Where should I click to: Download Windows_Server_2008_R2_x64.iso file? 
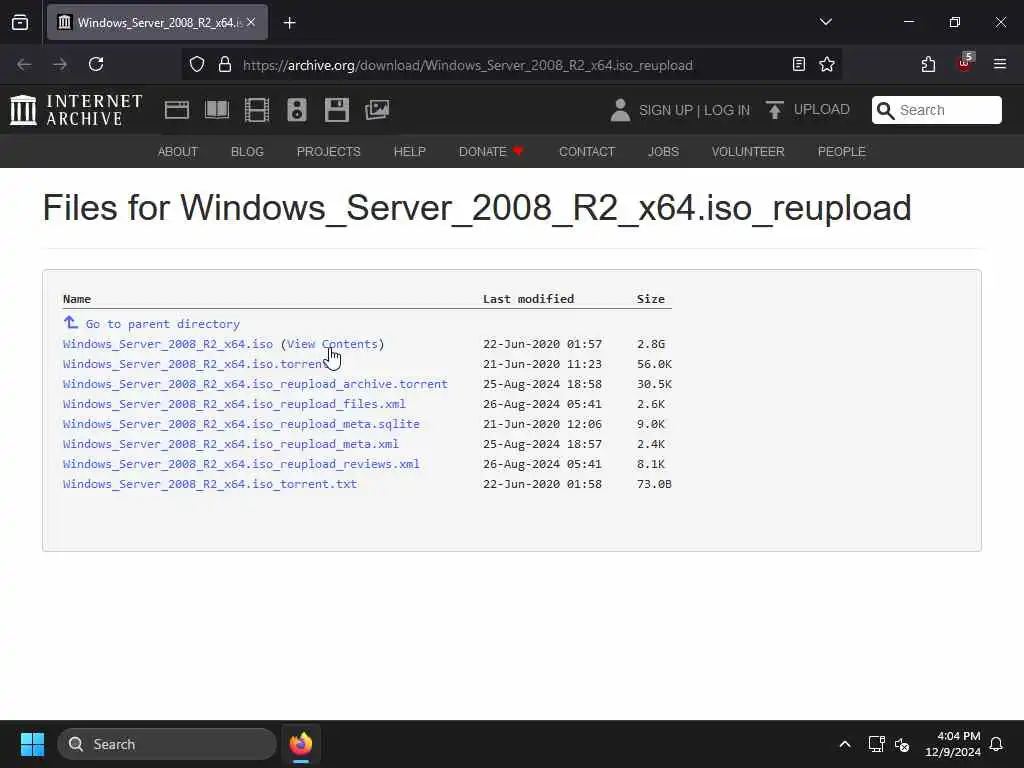pyautogui.click(x=168, y=344)
